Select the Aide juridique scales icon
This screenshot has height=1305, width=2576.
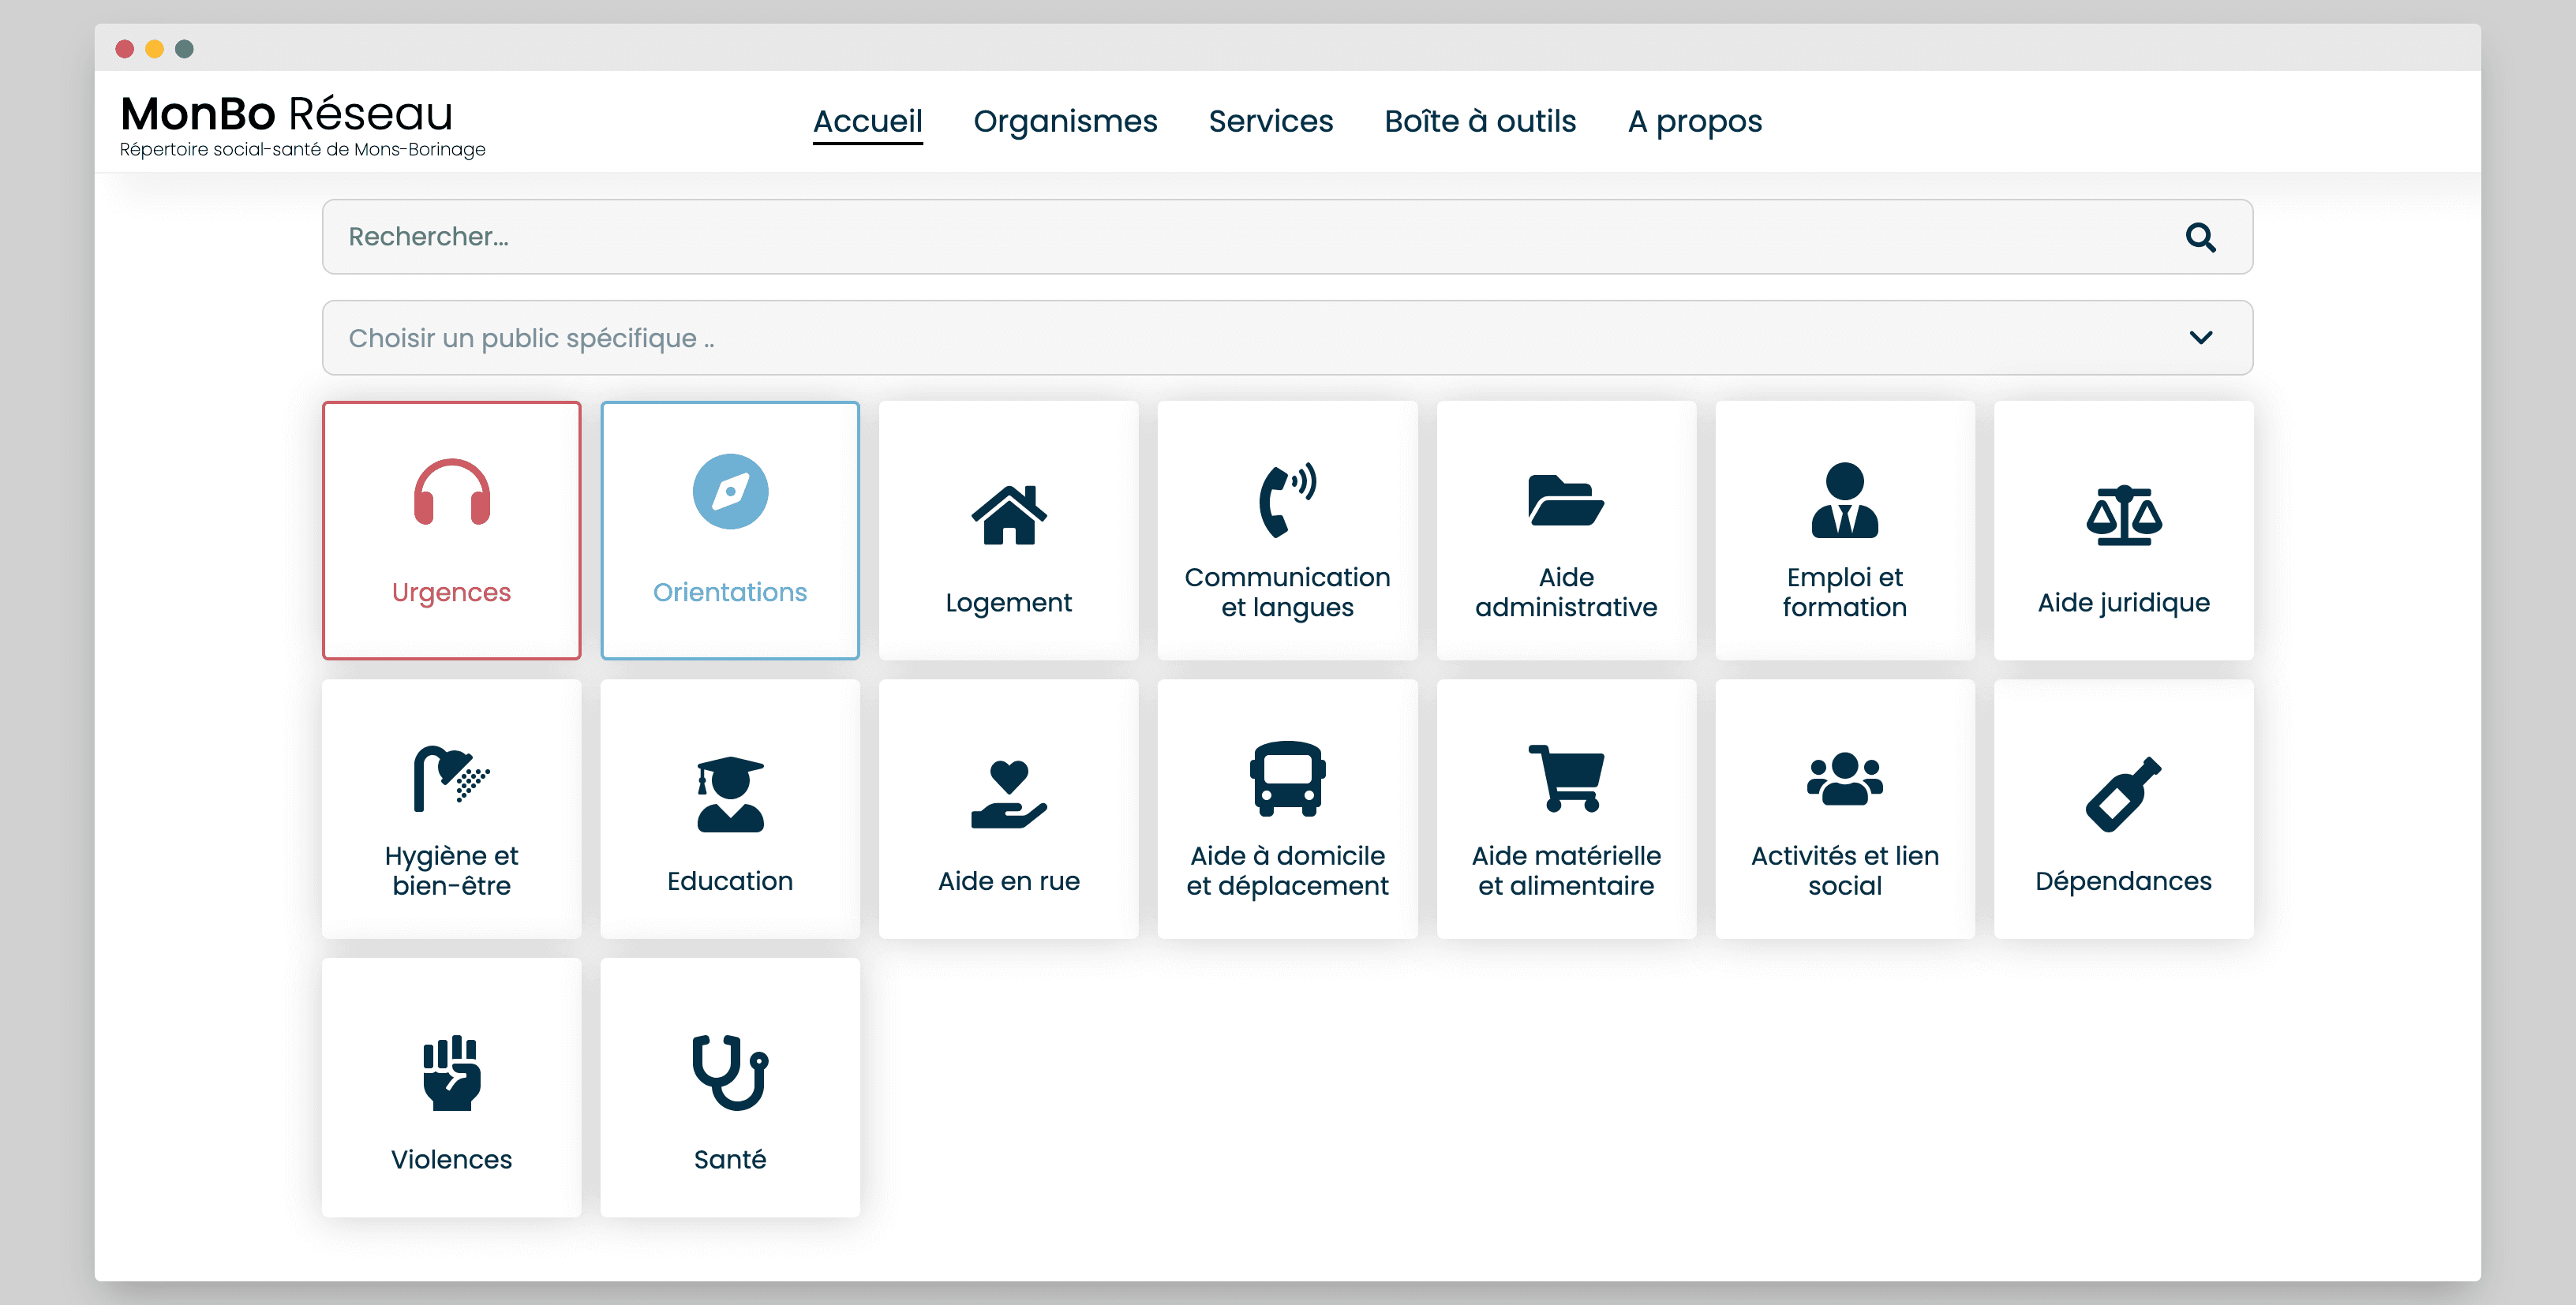pyautogui.click(x=2123, y=515)
